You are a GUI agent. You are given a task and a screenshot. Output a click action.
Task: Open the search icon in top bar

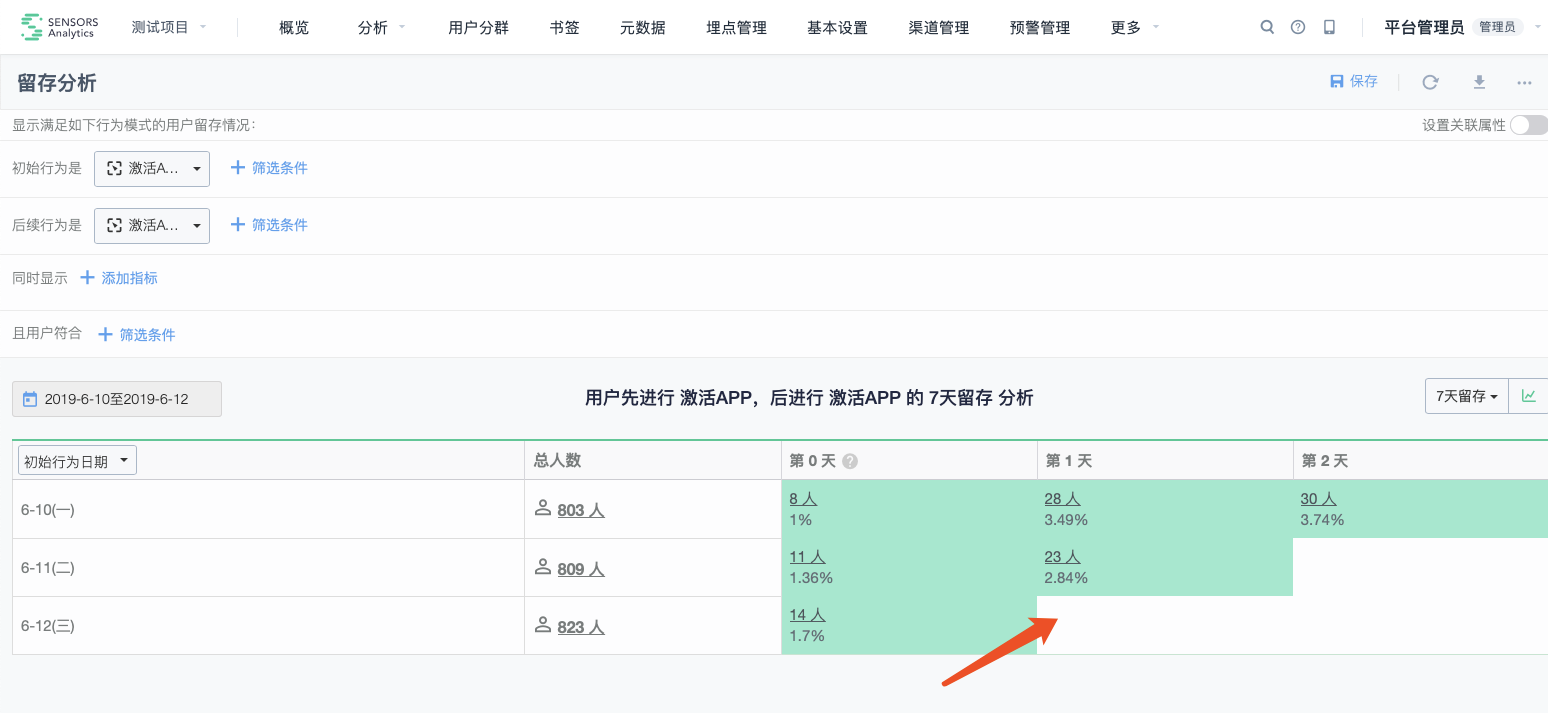coord(1267,27)
